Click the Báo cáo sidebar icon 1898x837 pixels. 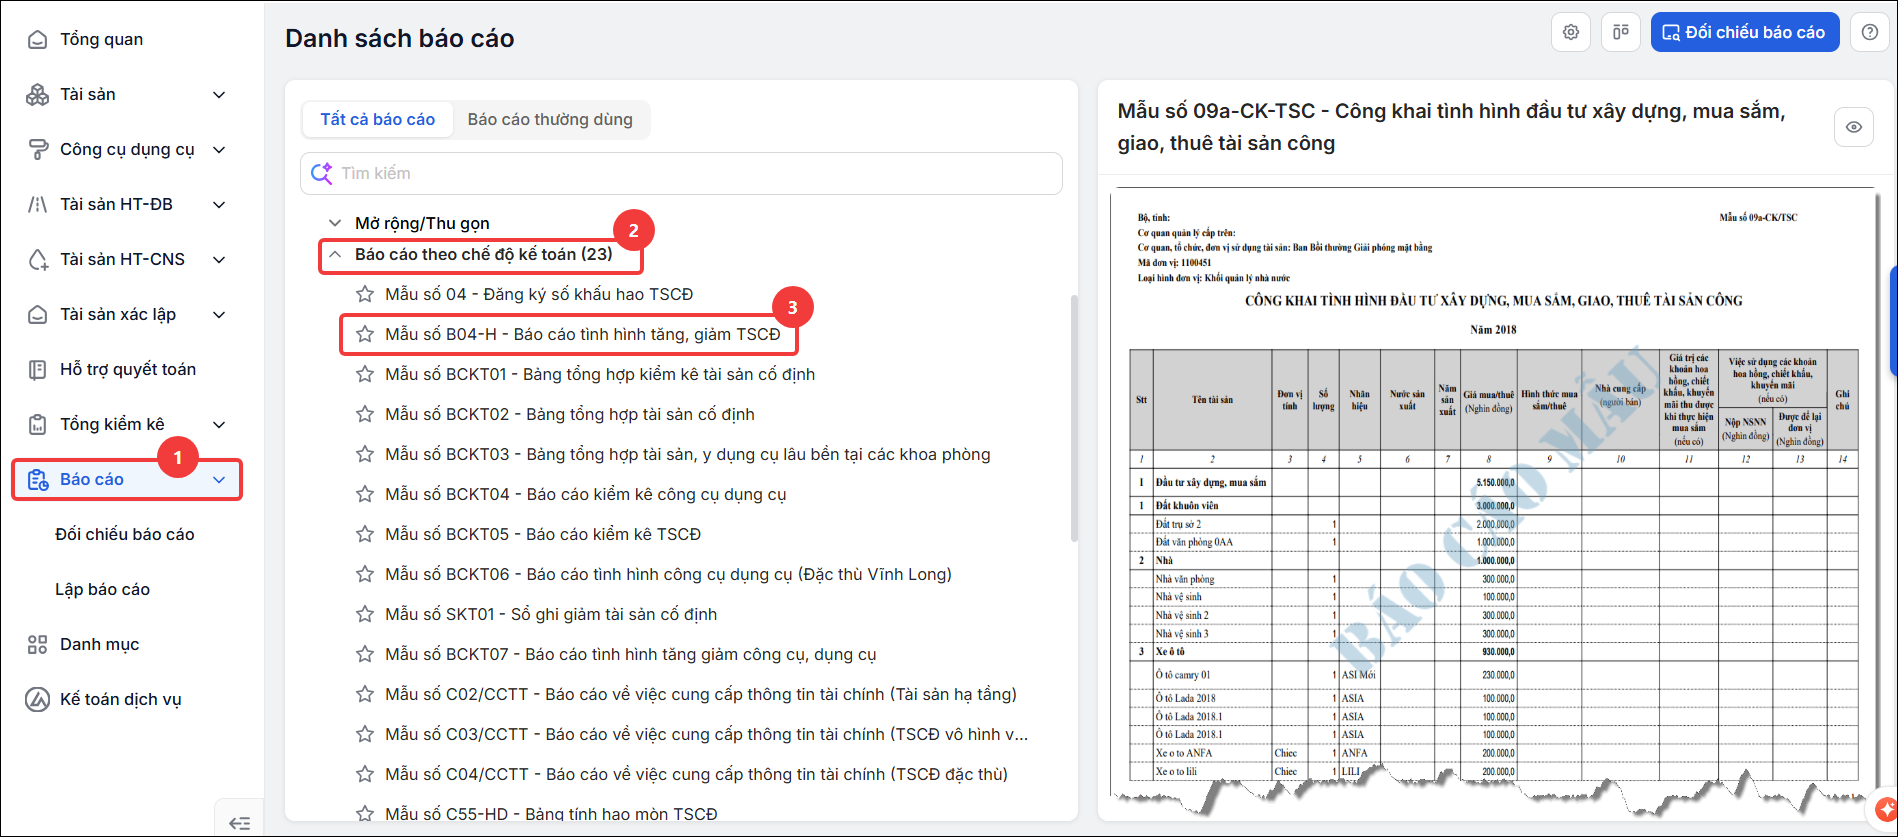[37, 479]
